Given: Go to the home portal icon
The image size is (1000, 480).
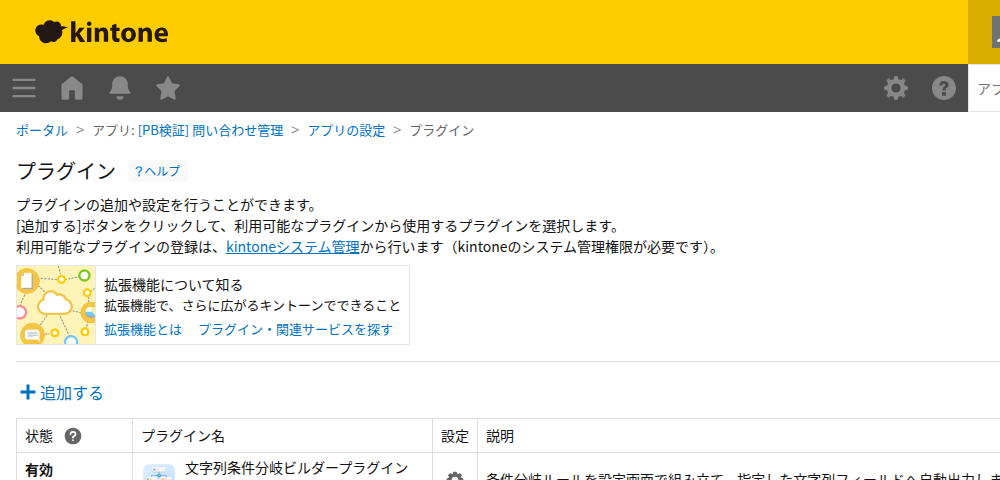Looking at the screenshot, I should click(x=72, y=88).
